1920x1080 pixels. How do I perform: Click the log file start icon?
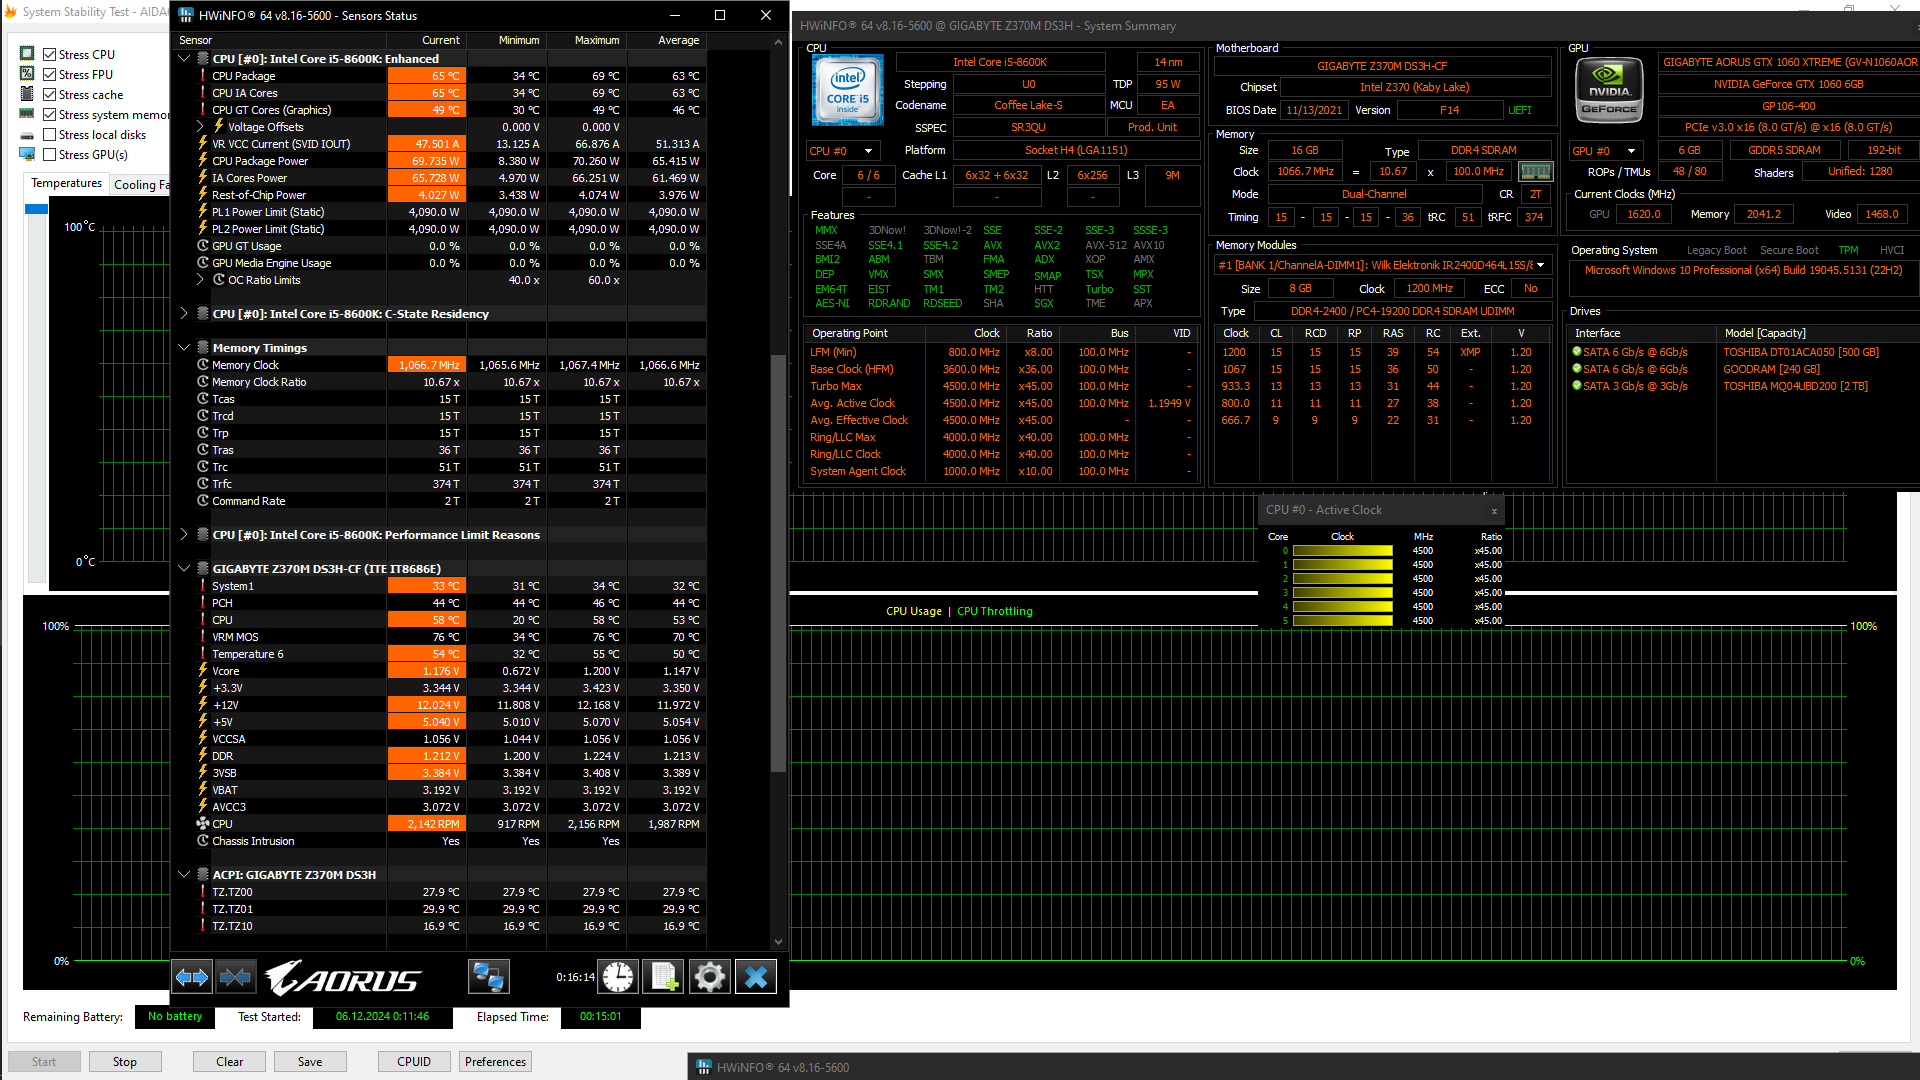664,977
